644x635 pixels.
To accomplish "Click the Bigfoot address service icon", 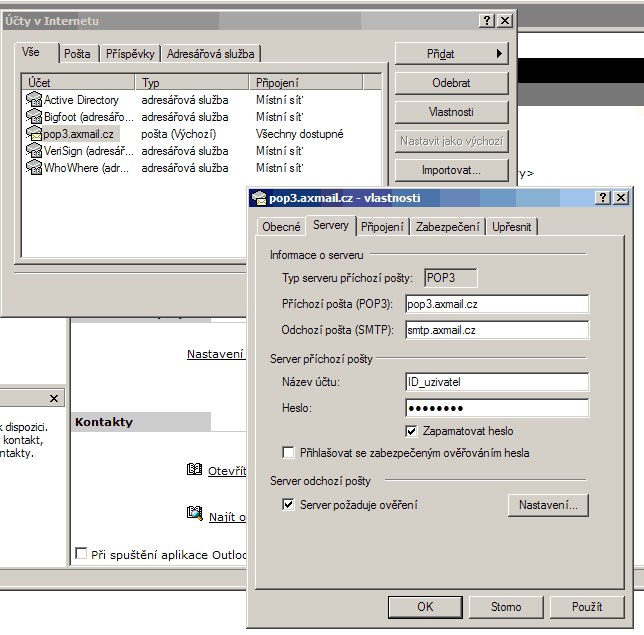I will (x=34, y=117).
